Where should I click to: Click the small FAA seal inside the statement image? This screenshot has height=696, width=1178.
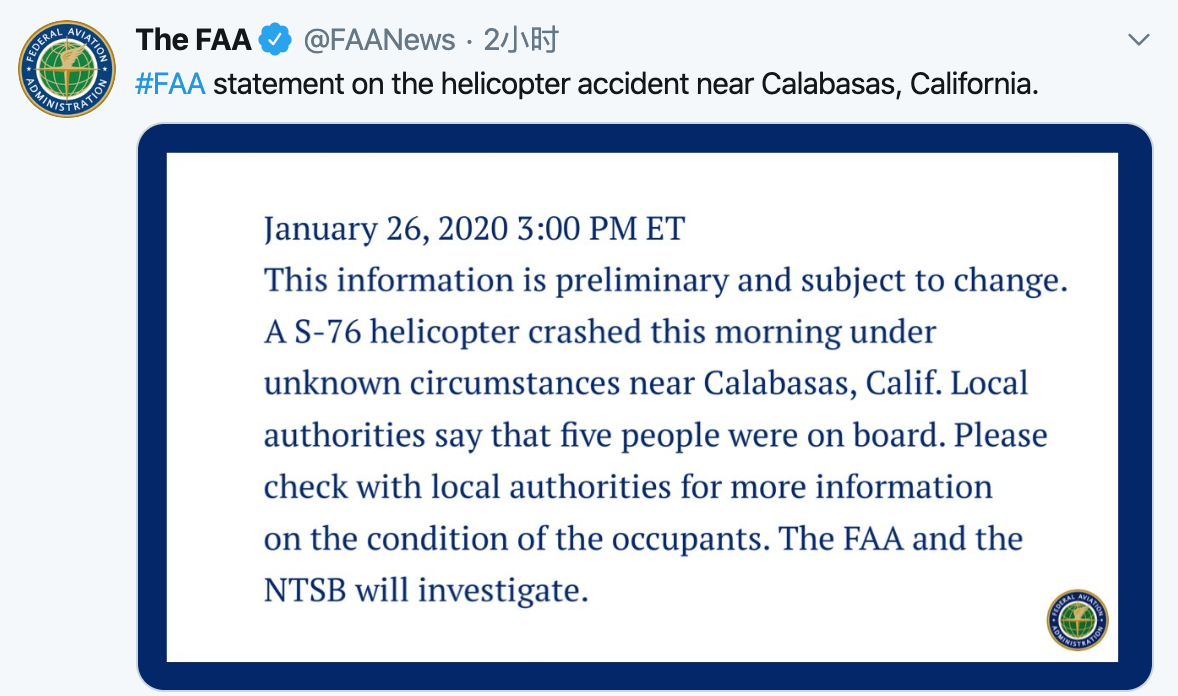[1077, 619]
